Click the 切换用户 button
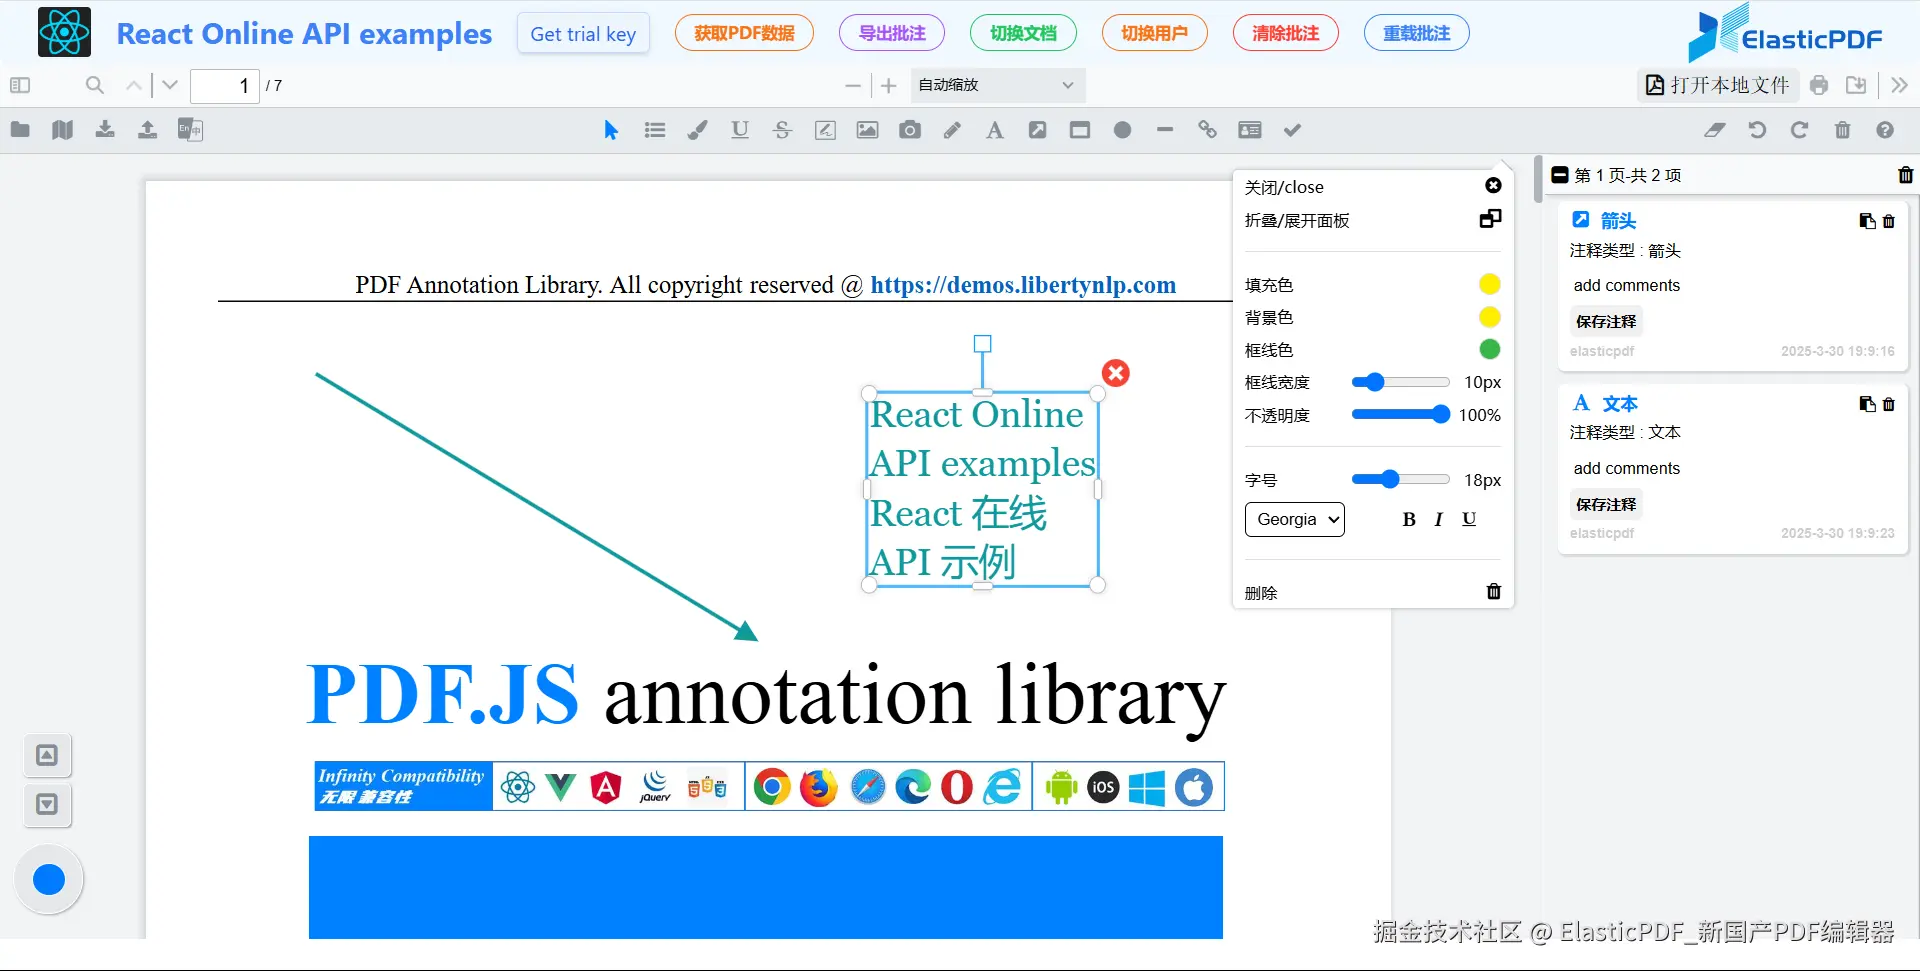Image resolution: width=1920 pixels, height=971 pixels. pyautogui.click(x=1154, y=33)
